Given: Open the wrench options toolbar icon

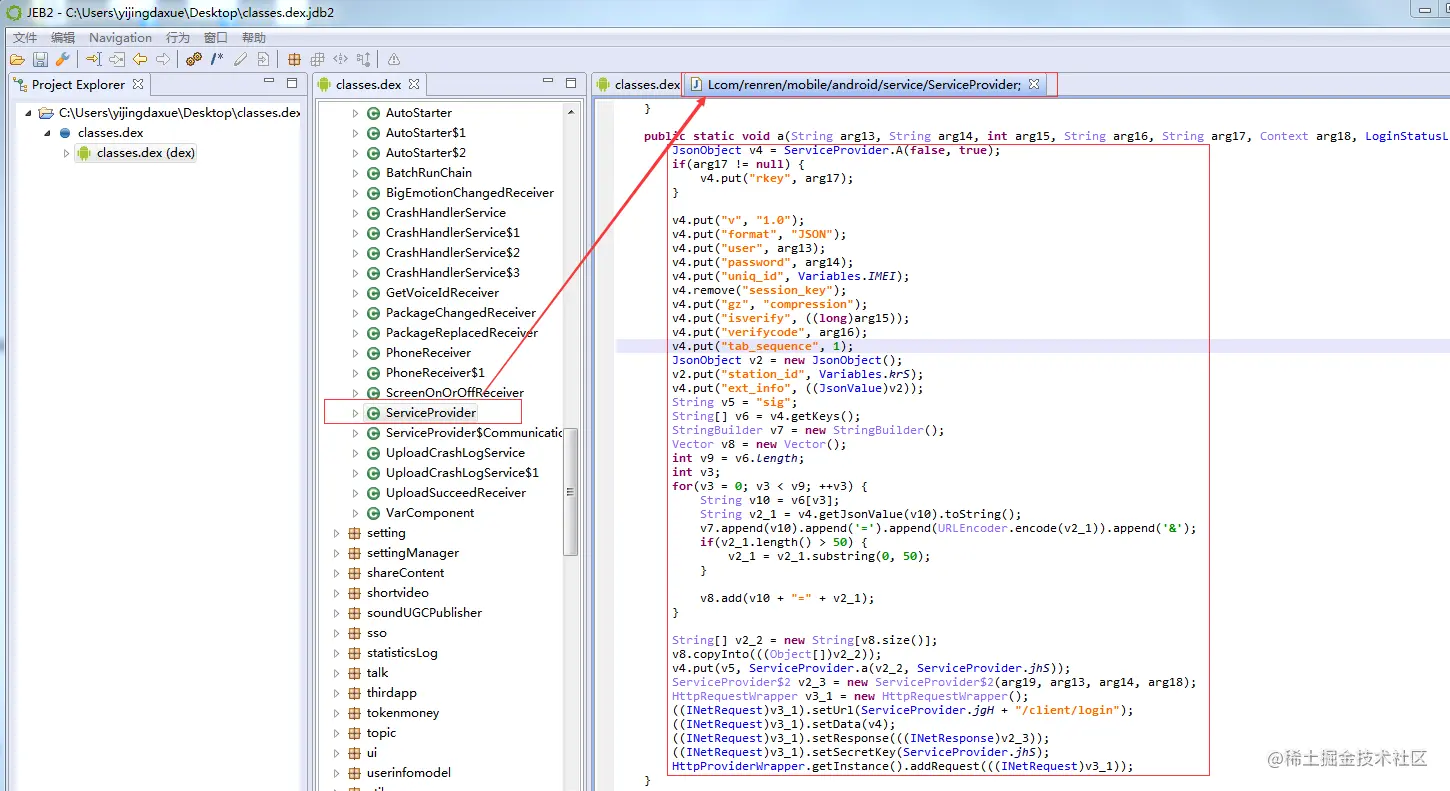Looking at the screenshot, I should [62, 60].
